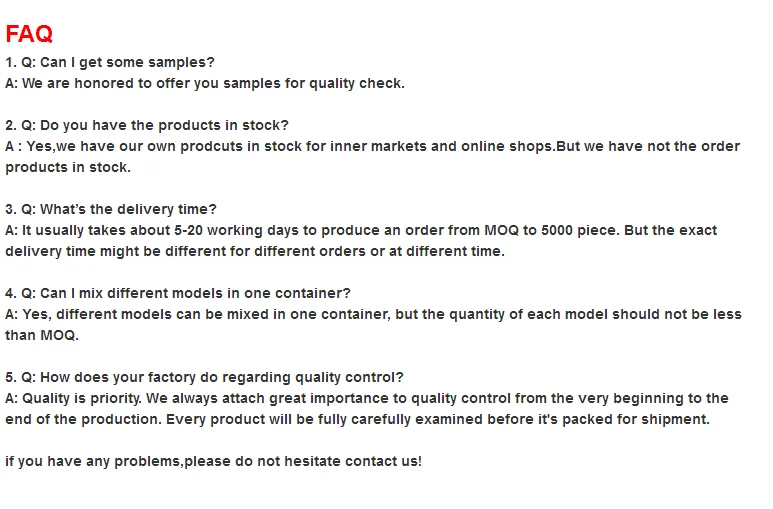
Task: Click the number "4." before the fourth question
Action: click(x=11, y=293)
